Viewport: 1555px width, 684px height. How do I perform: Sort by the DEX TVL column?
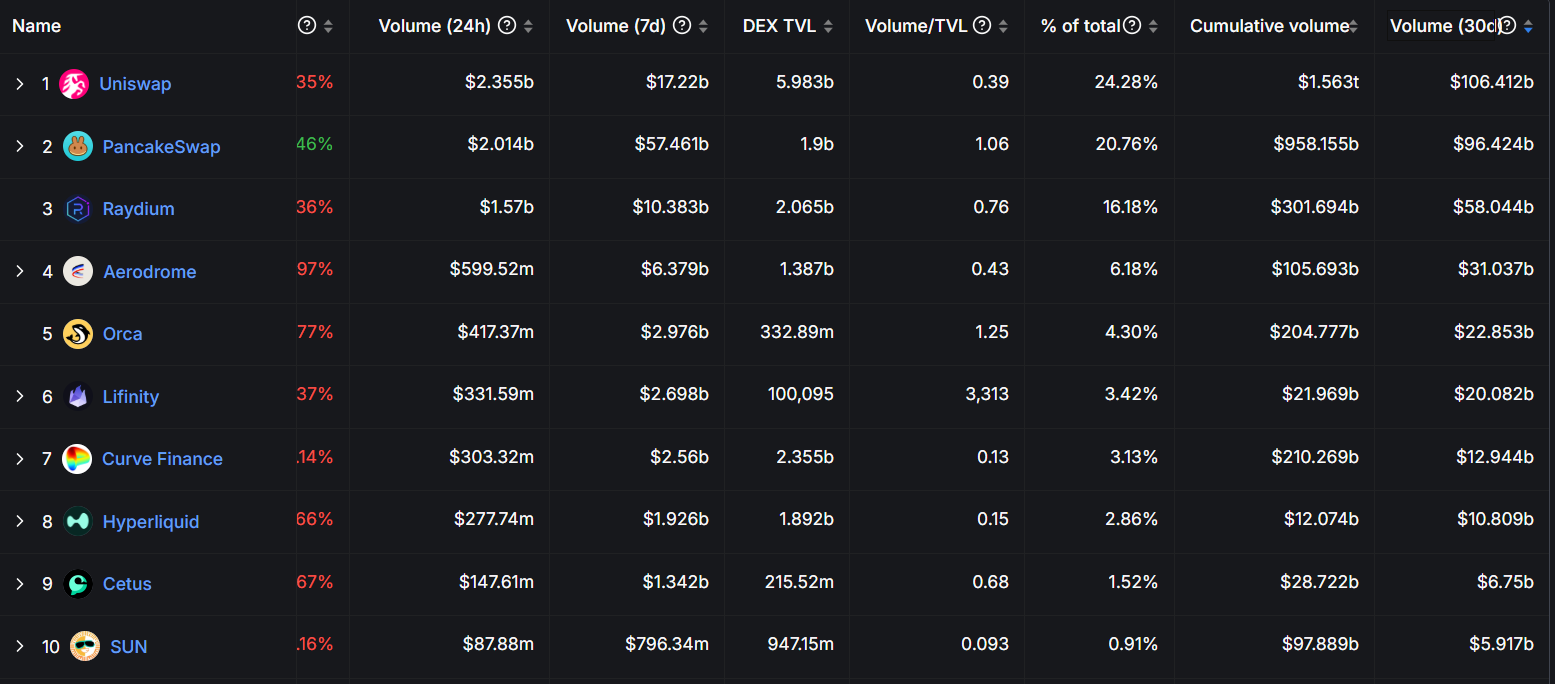pyautogui.click(x=828, y=26)
